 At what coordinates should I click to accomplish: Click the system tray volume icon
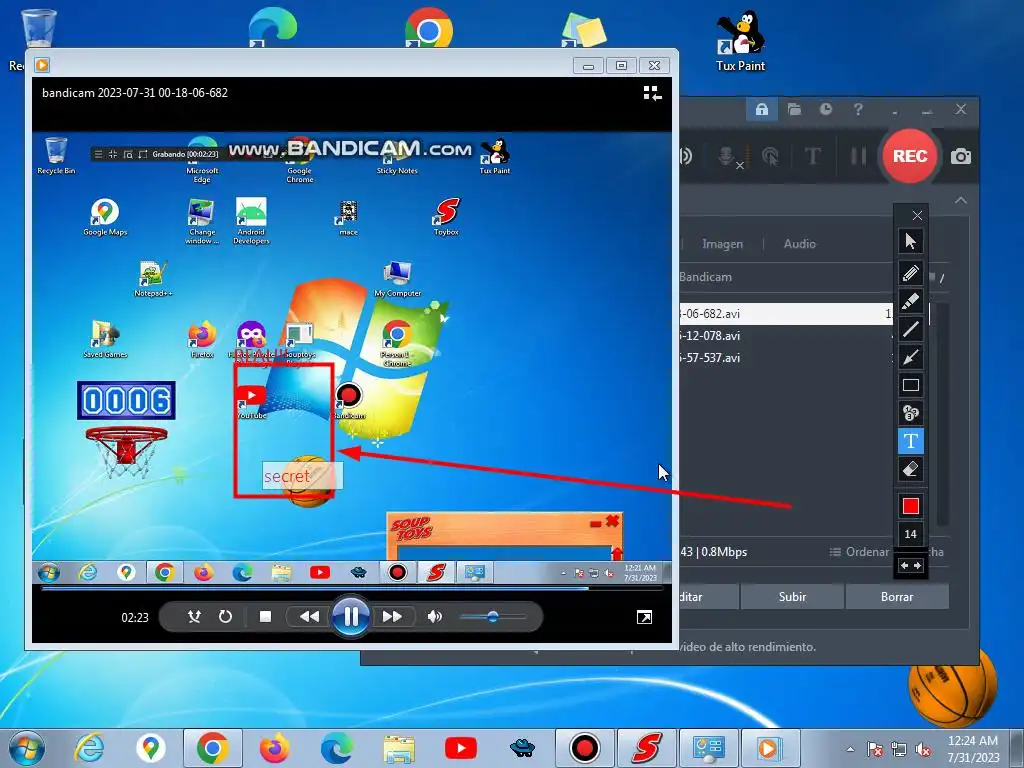[x=922, y=750]
